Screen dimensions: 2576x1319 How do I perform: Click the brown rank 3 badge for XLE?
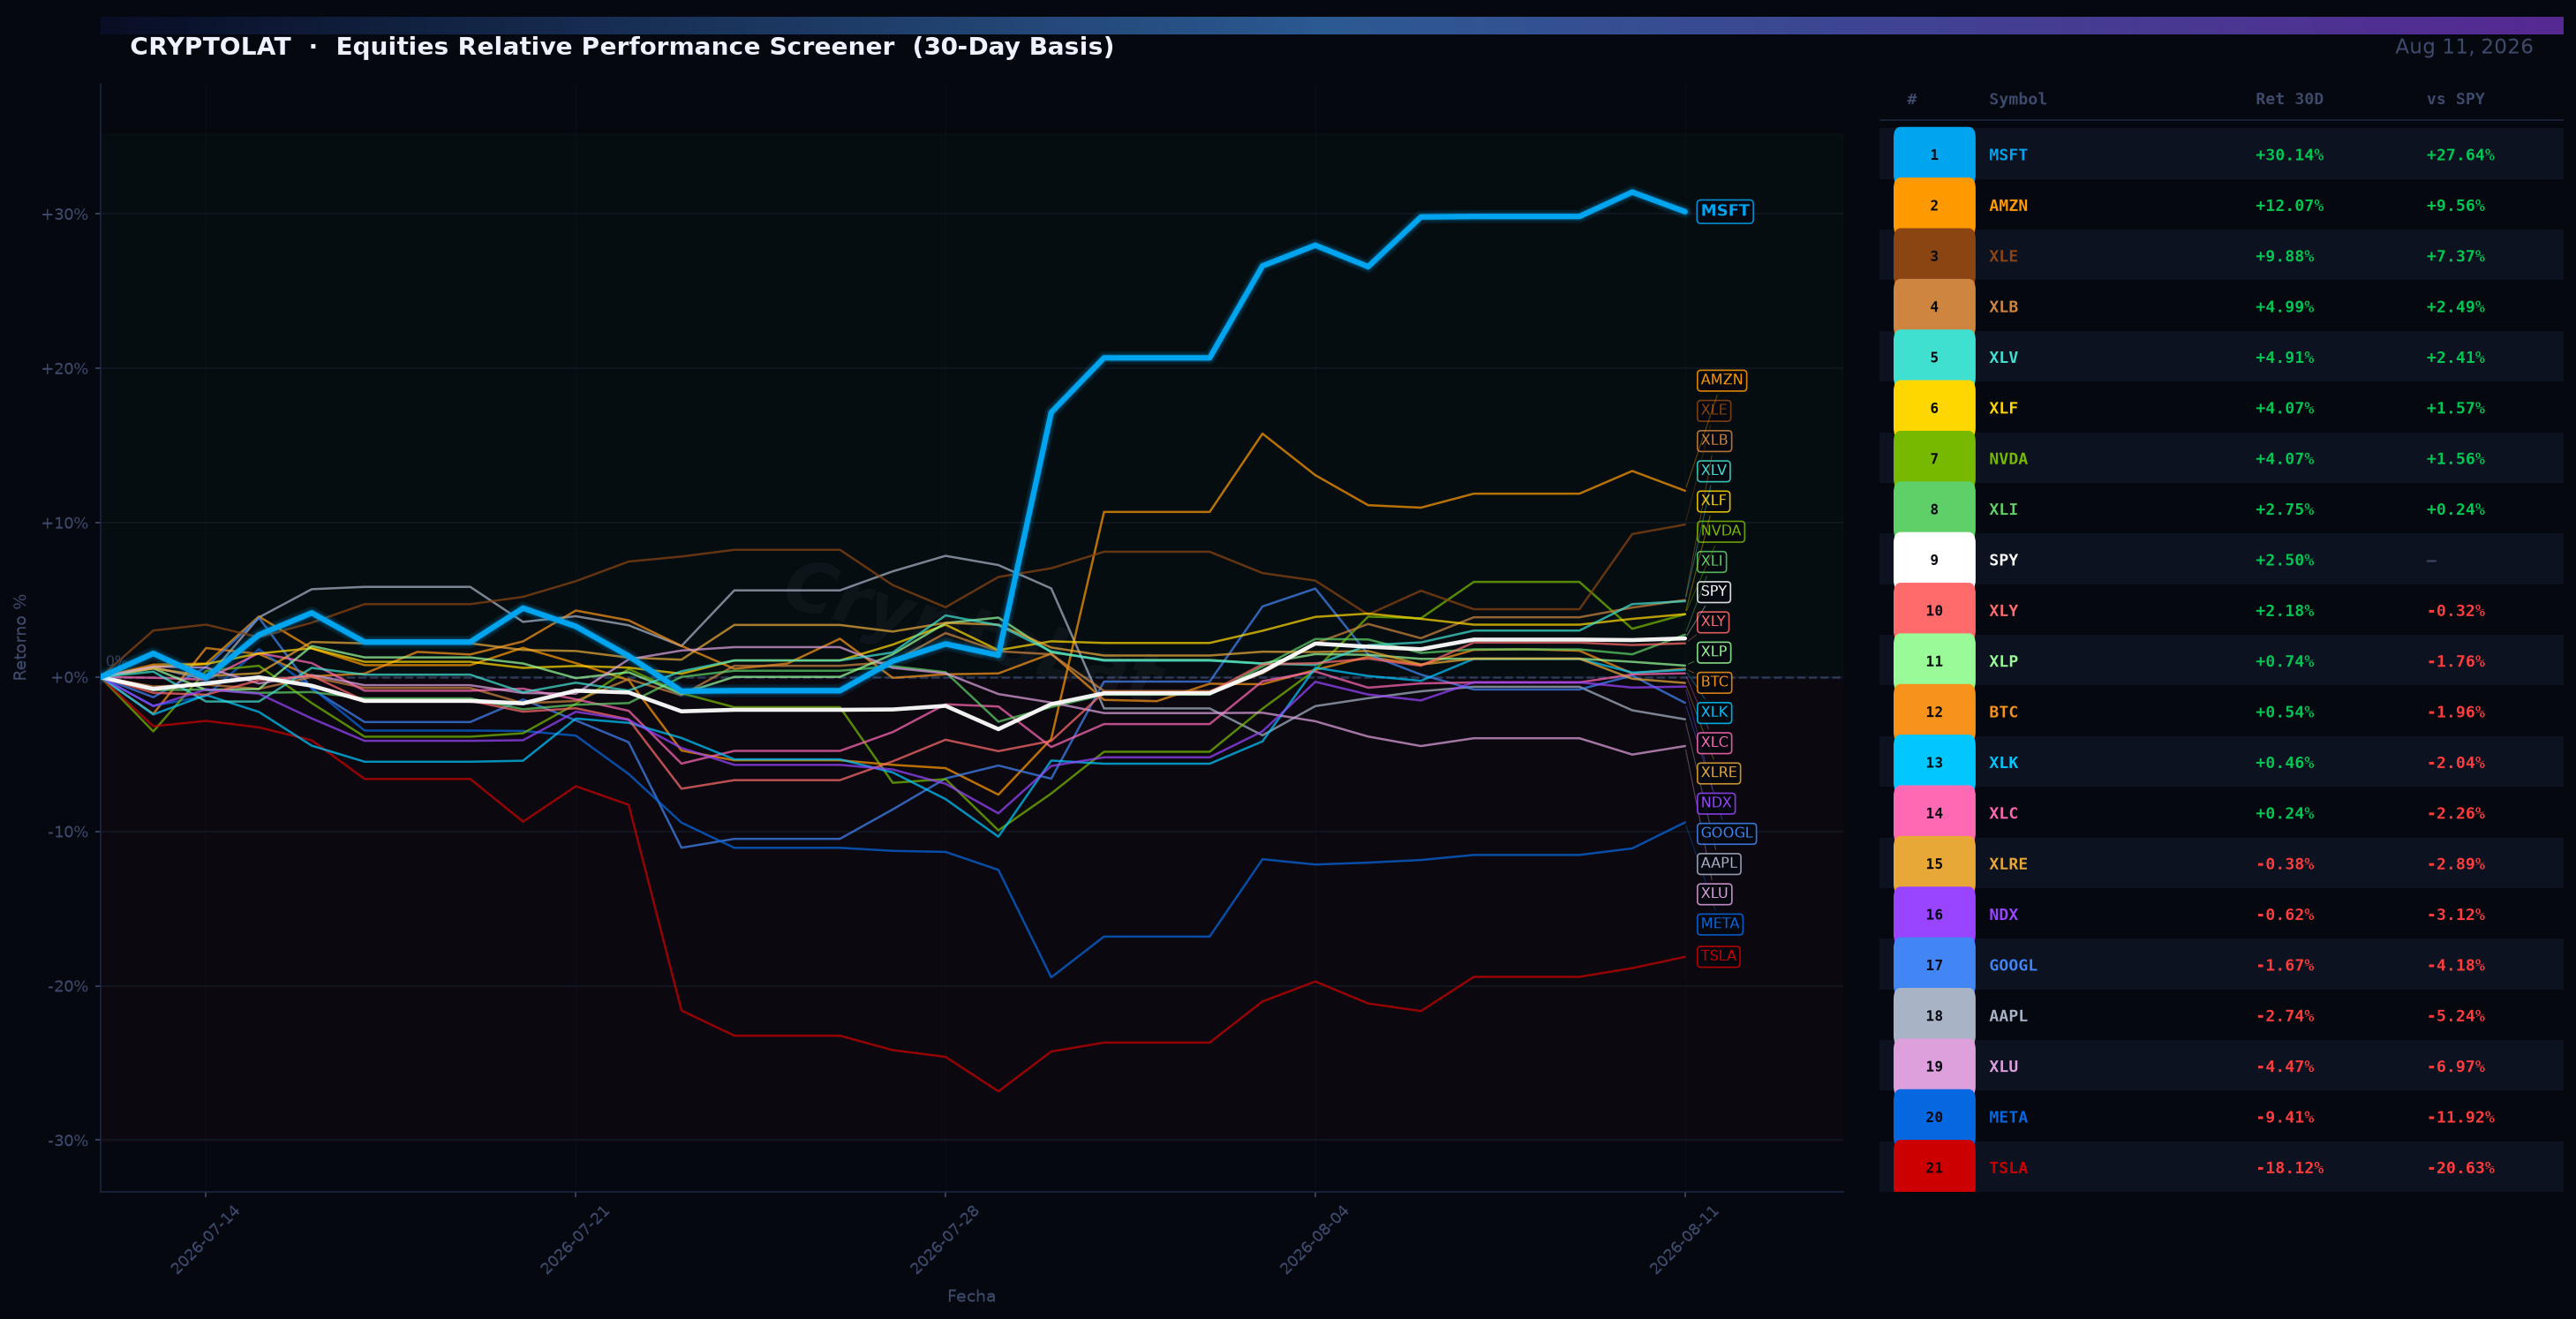pos(1933,256)
